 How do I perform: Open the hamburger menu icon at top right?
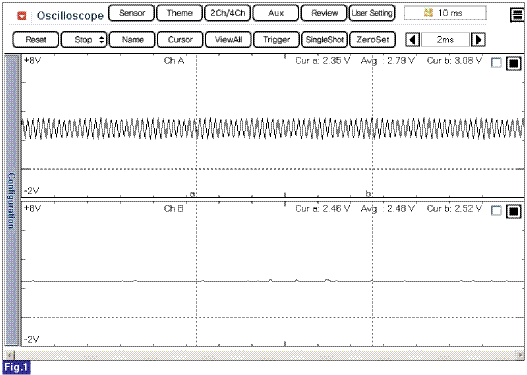point(517,15)
